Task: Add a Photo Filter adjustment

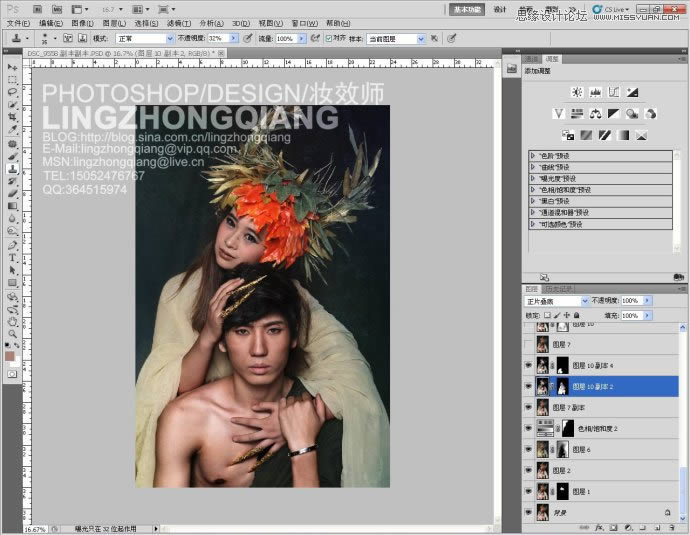Action: click(x=632, y=114)
